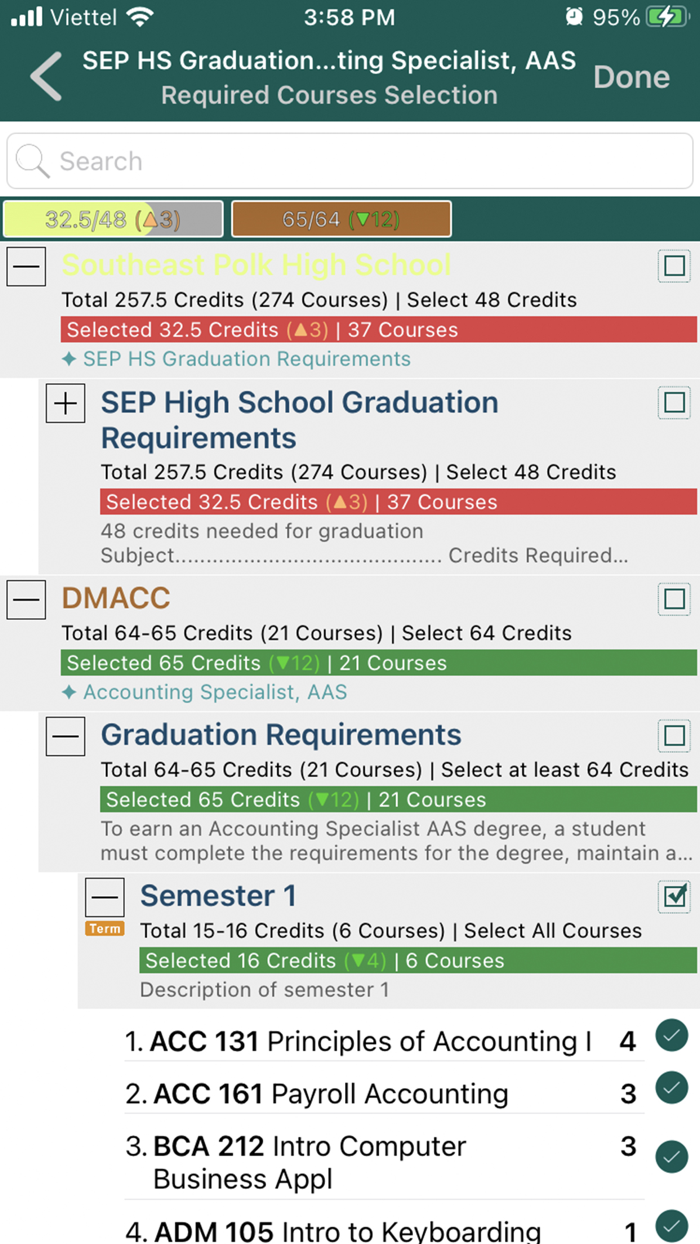Check the Southeast Polk High School selection box
Image resolution: width=700 pixels, height=1244 pixels.
pos(673,266)
